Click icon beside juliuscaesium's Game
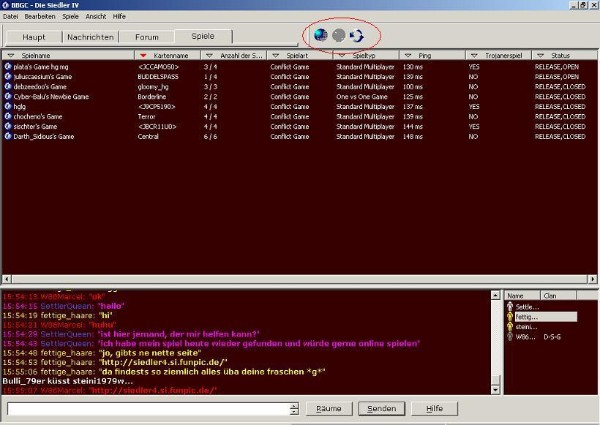Screen dimensions: 600x425 click(8, 77)
